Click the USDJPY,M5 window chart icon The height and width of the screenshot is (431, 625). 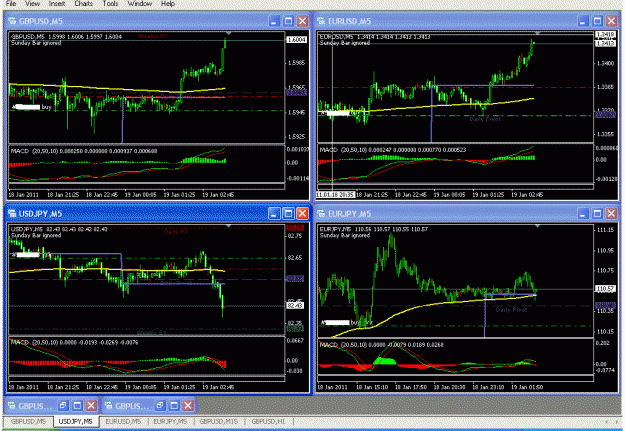pyautogui.click(x=12, y=214)
